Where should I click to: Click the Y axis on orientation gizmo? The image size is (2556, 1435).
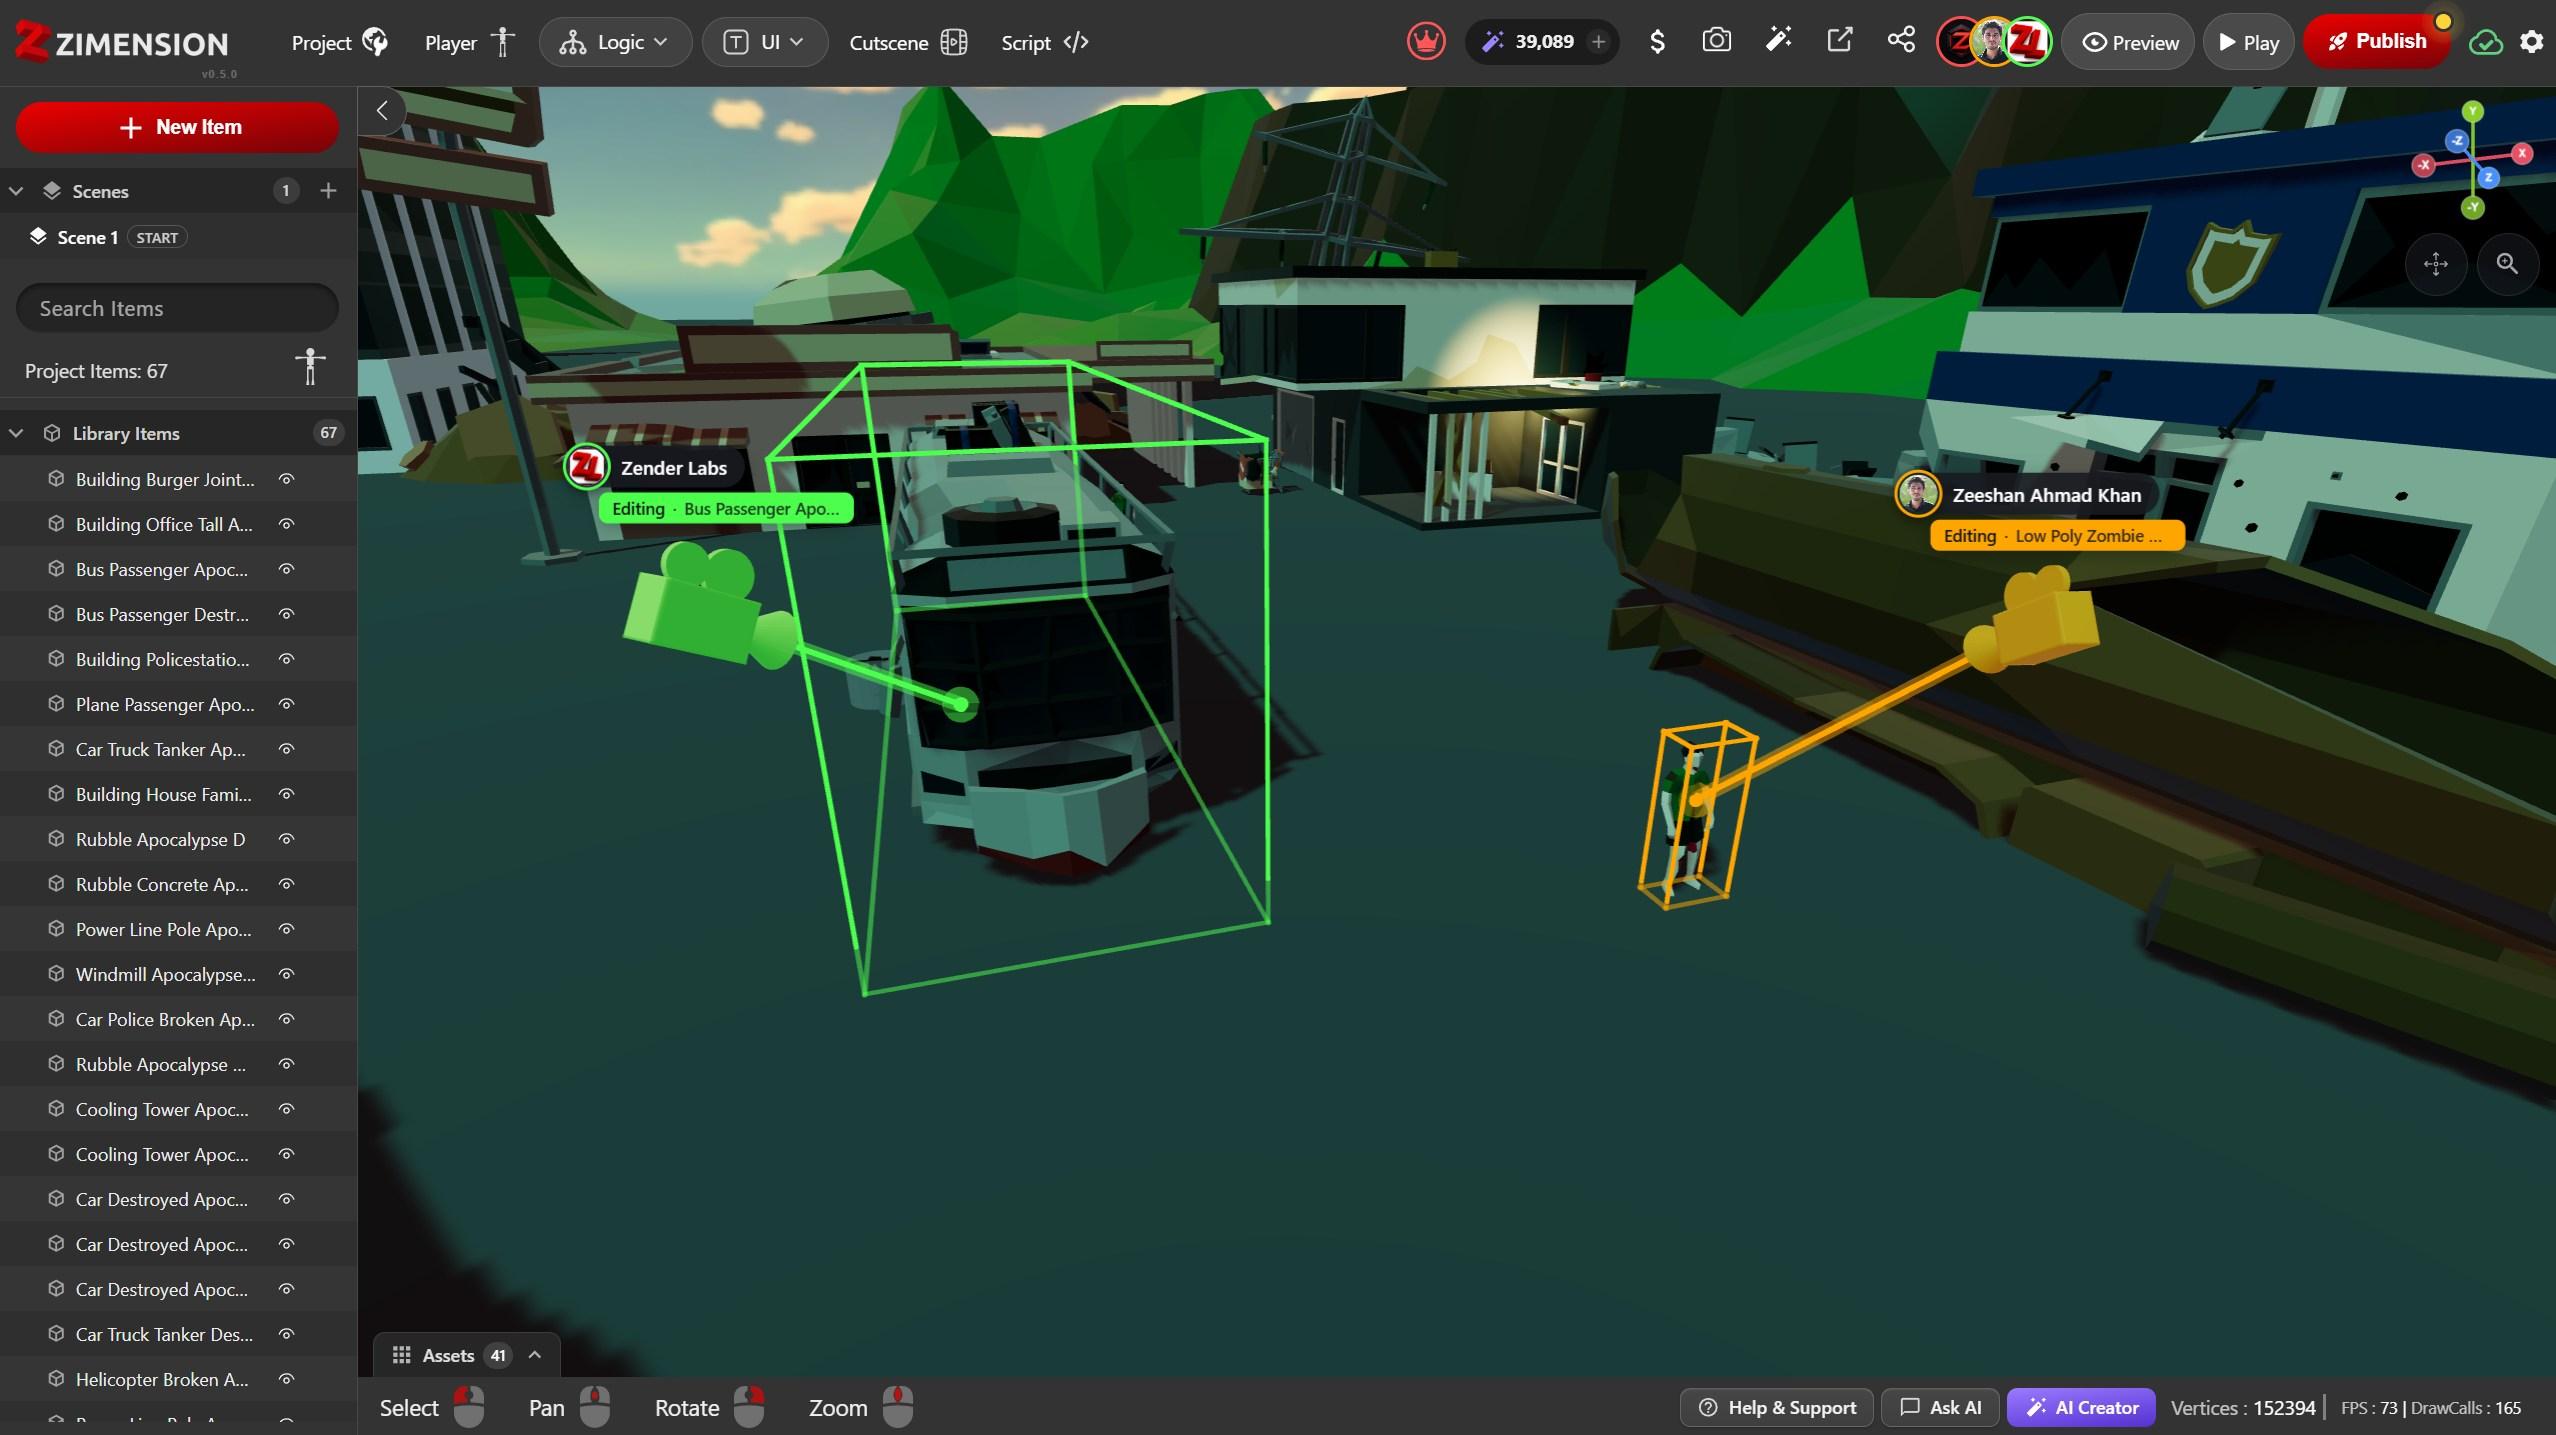(2473, 111)
